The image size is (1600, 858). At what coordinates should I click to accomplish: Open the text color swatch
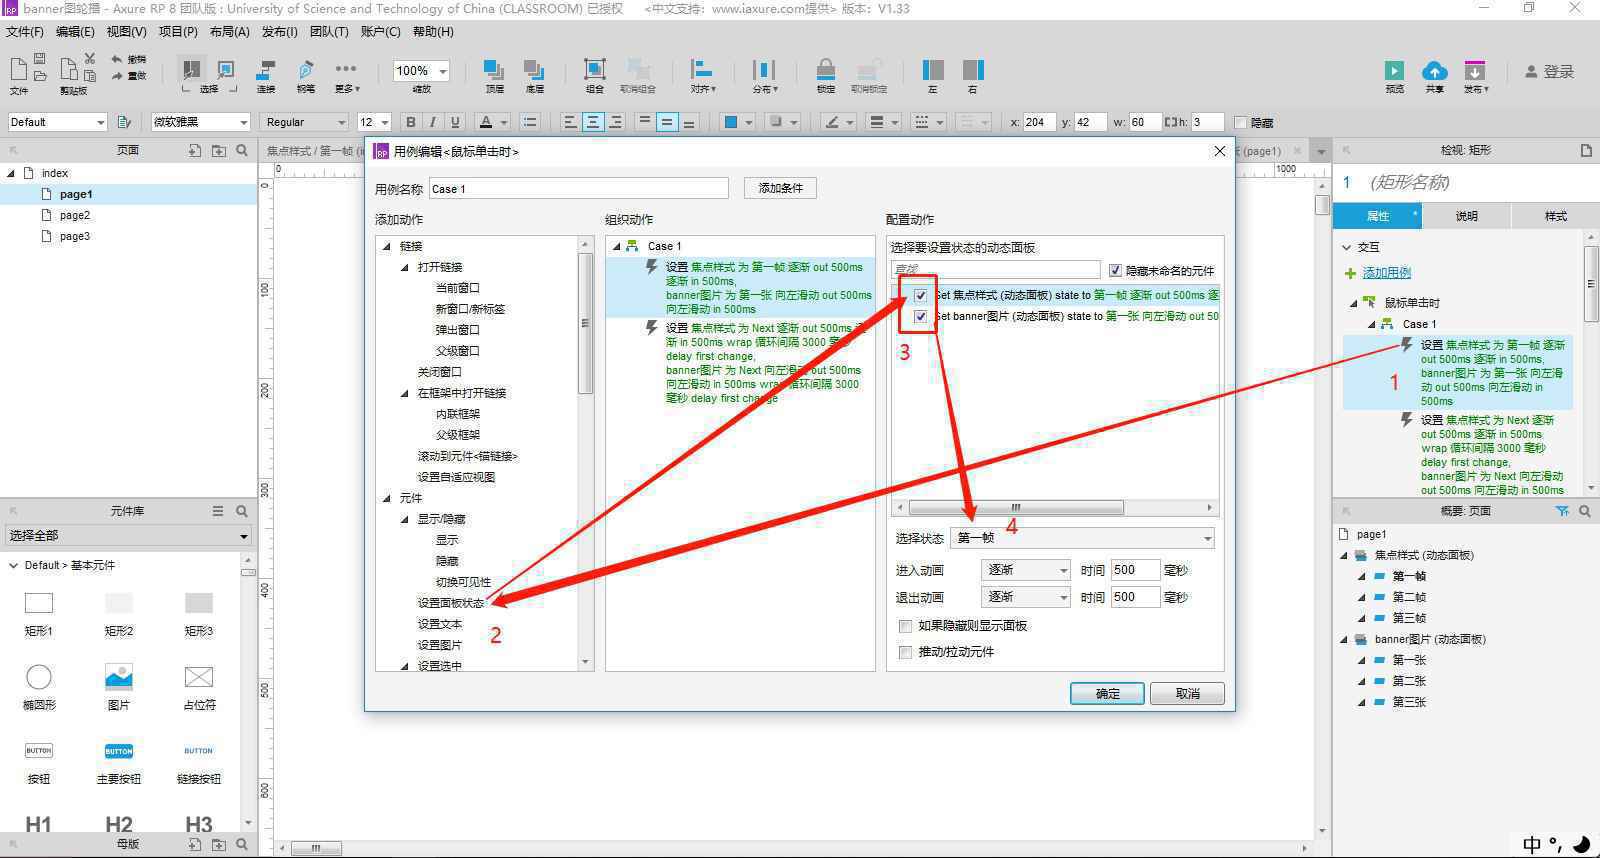pos(486,122)
